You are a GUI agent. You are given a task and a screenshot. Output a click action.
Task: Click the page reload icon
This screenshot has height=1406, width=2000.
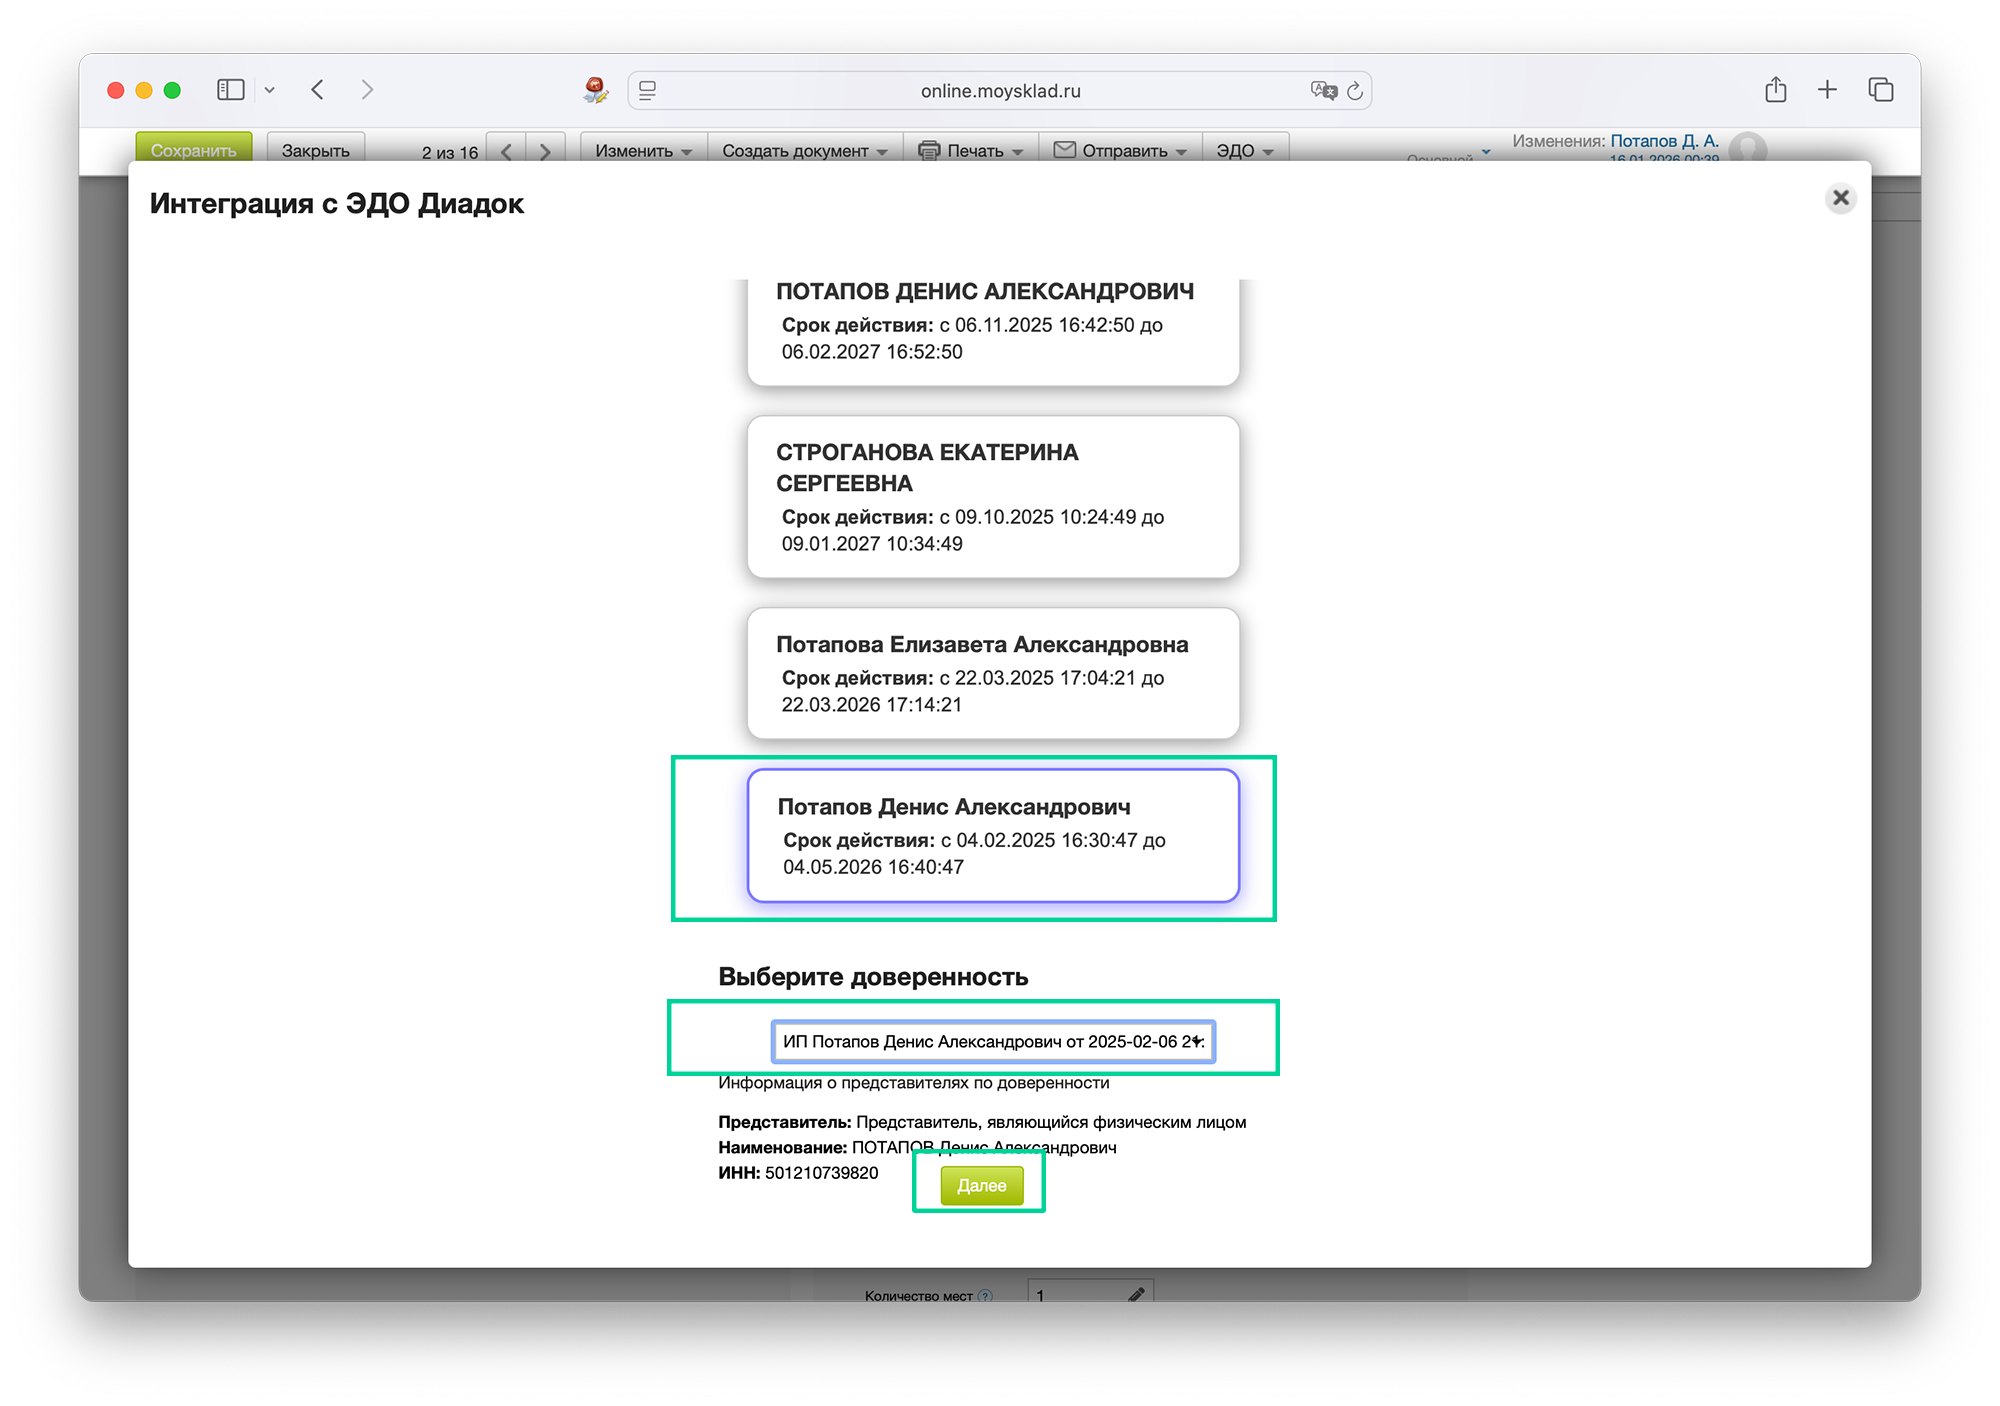[x=1355, y=91]
